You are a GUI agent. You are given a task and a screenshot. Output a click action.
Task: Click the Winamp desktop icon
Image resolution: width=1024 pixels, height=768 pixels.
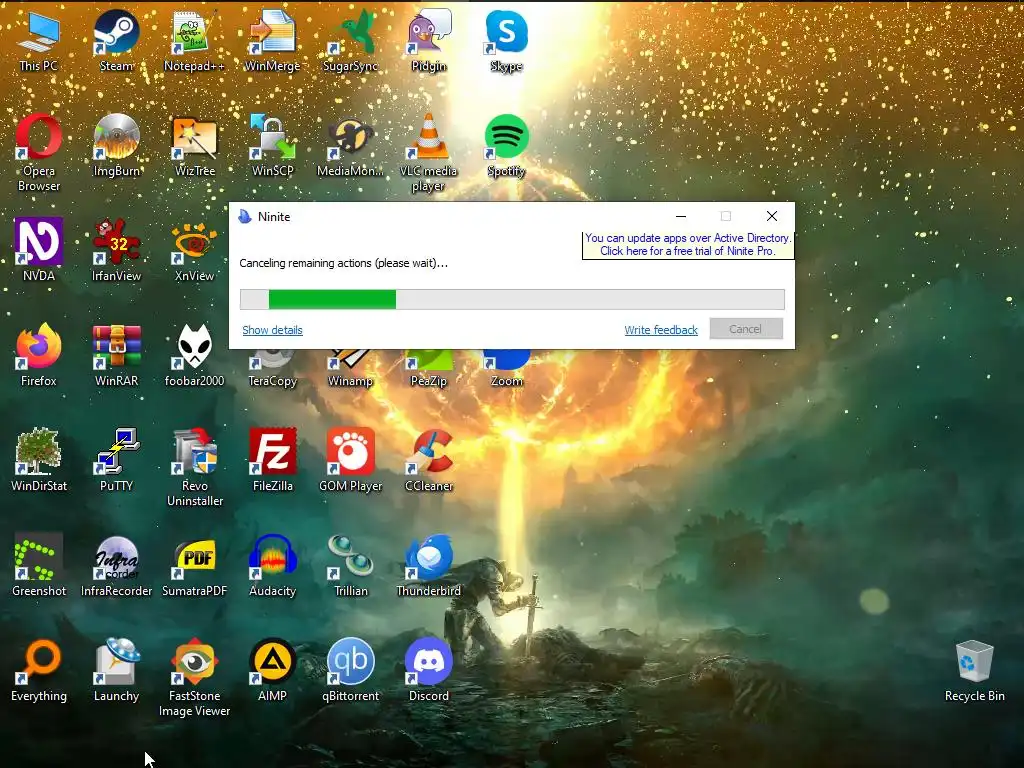(x=351, y=370)
